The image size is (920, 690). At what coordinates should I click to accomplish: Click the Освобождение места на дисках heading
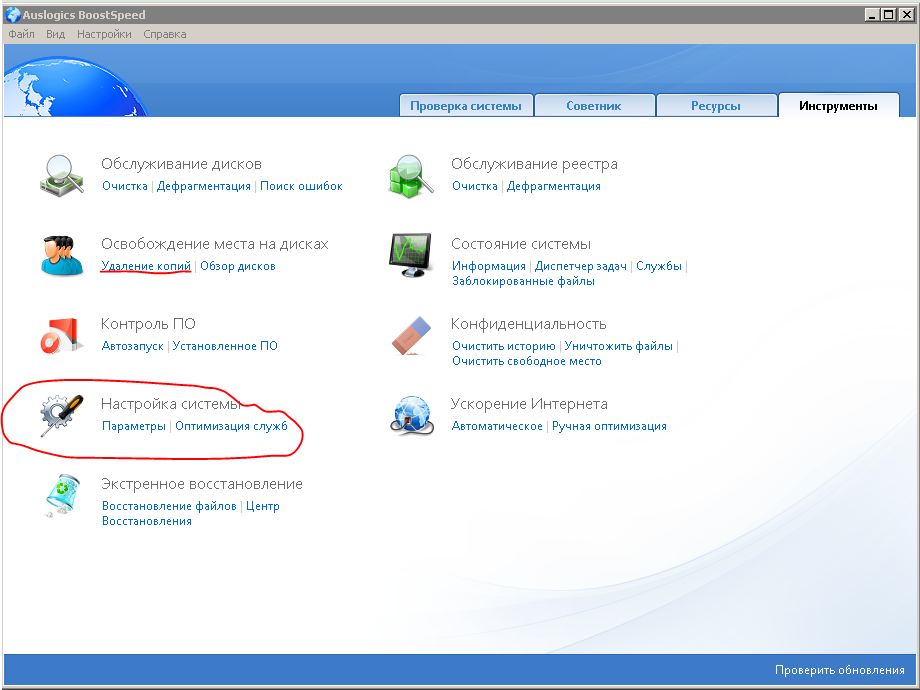click(x=215, y=244)
